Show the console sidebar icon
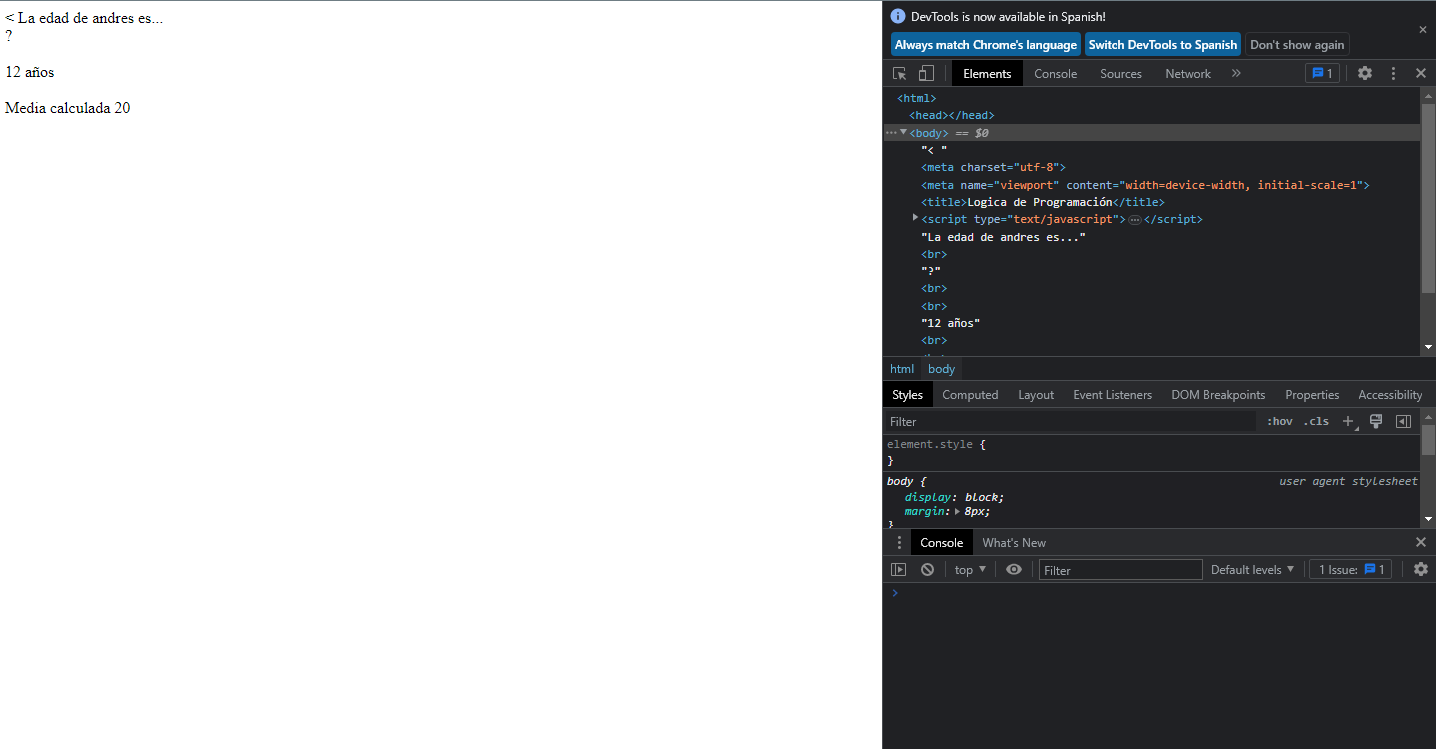This screenshot has width=1436, height=749. point(899,569)
